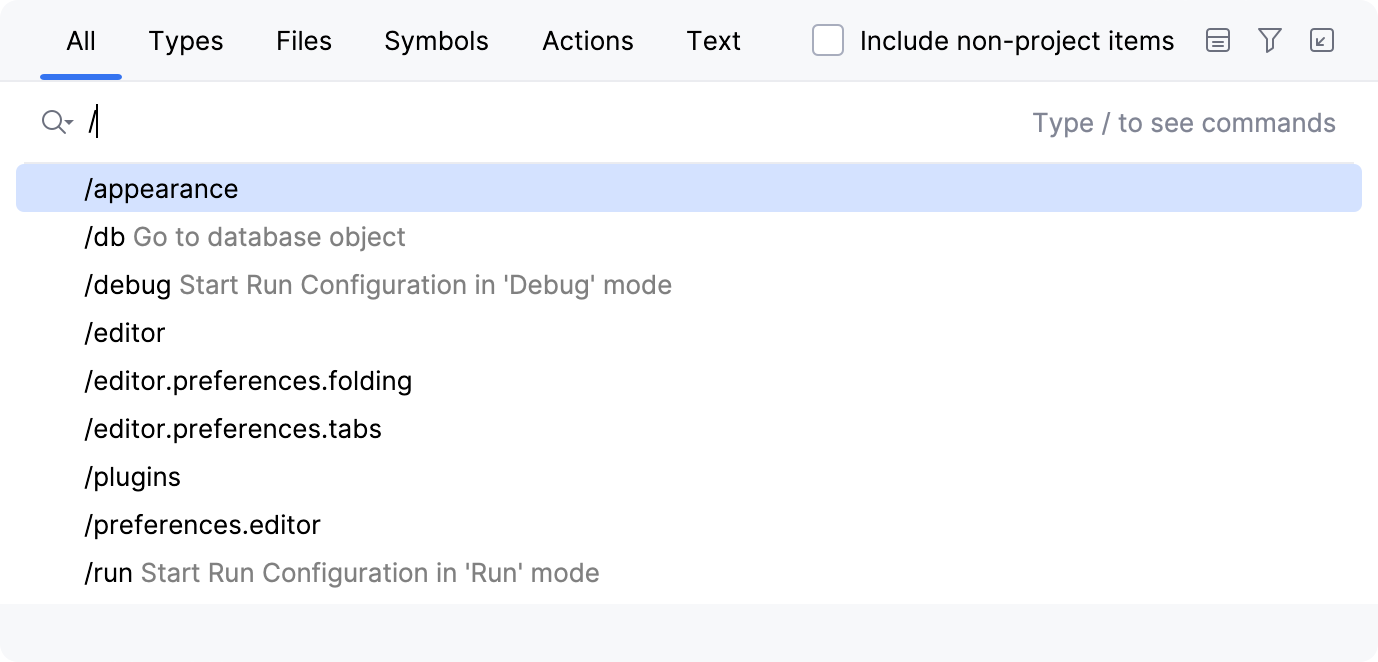1378x662 pixels.
Task: Enable Include non-project items
Action: tap(827, 41)
